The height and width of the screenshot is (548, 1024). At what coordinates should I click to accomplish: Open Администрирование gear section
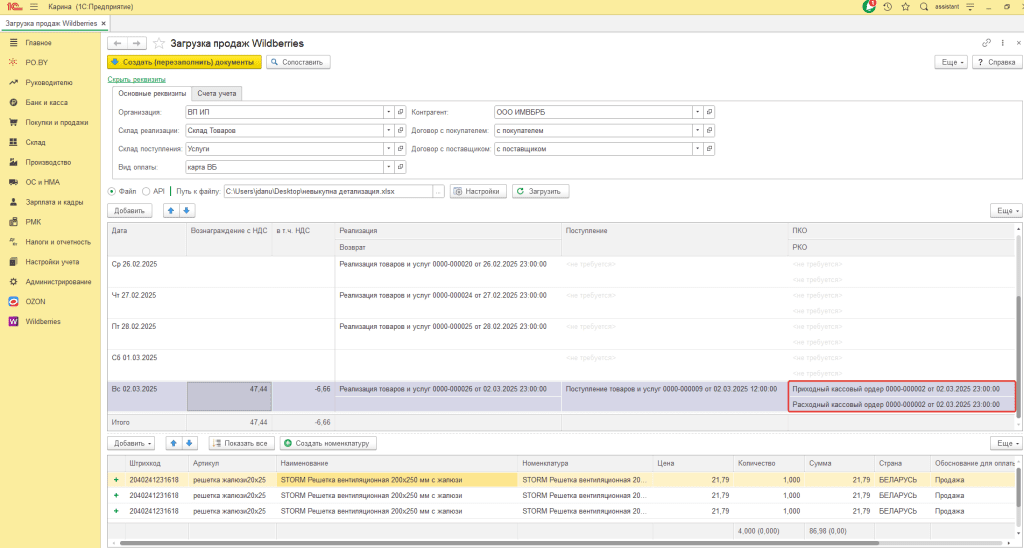coord(13,282)
